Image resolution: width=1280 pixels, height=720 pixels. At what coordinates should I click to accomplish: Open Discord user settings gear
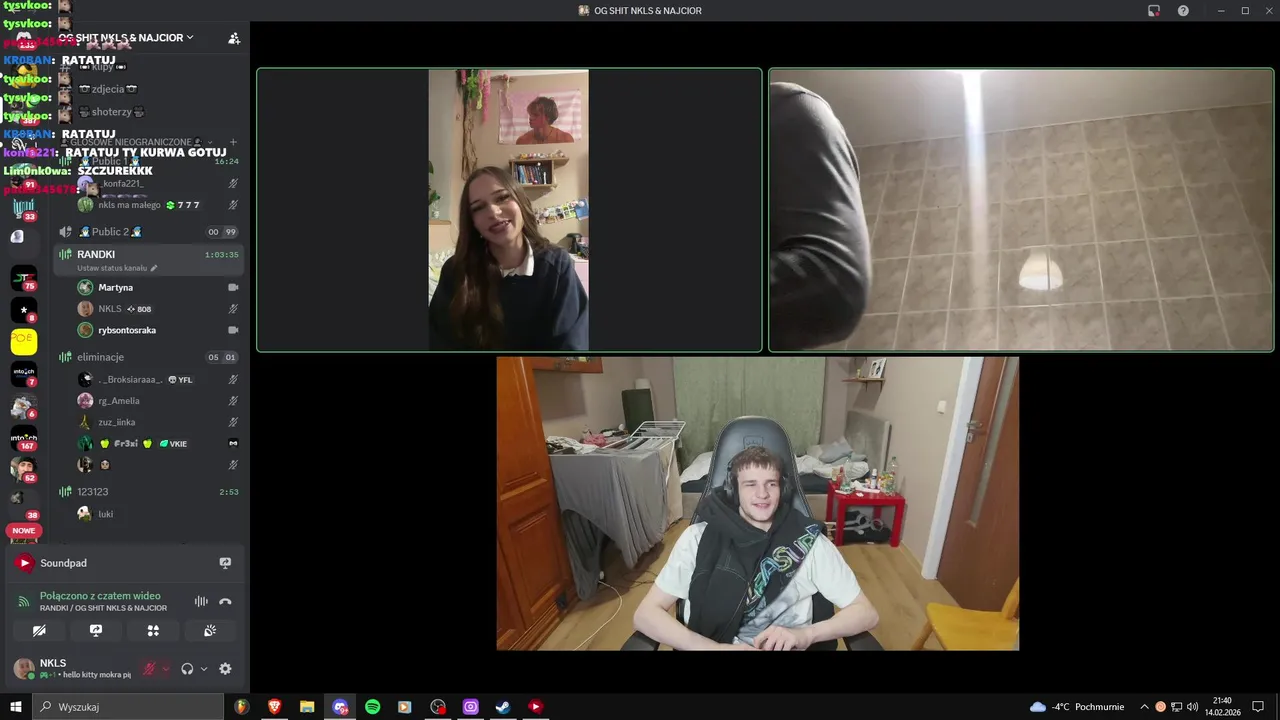click(x=225, y=669)
